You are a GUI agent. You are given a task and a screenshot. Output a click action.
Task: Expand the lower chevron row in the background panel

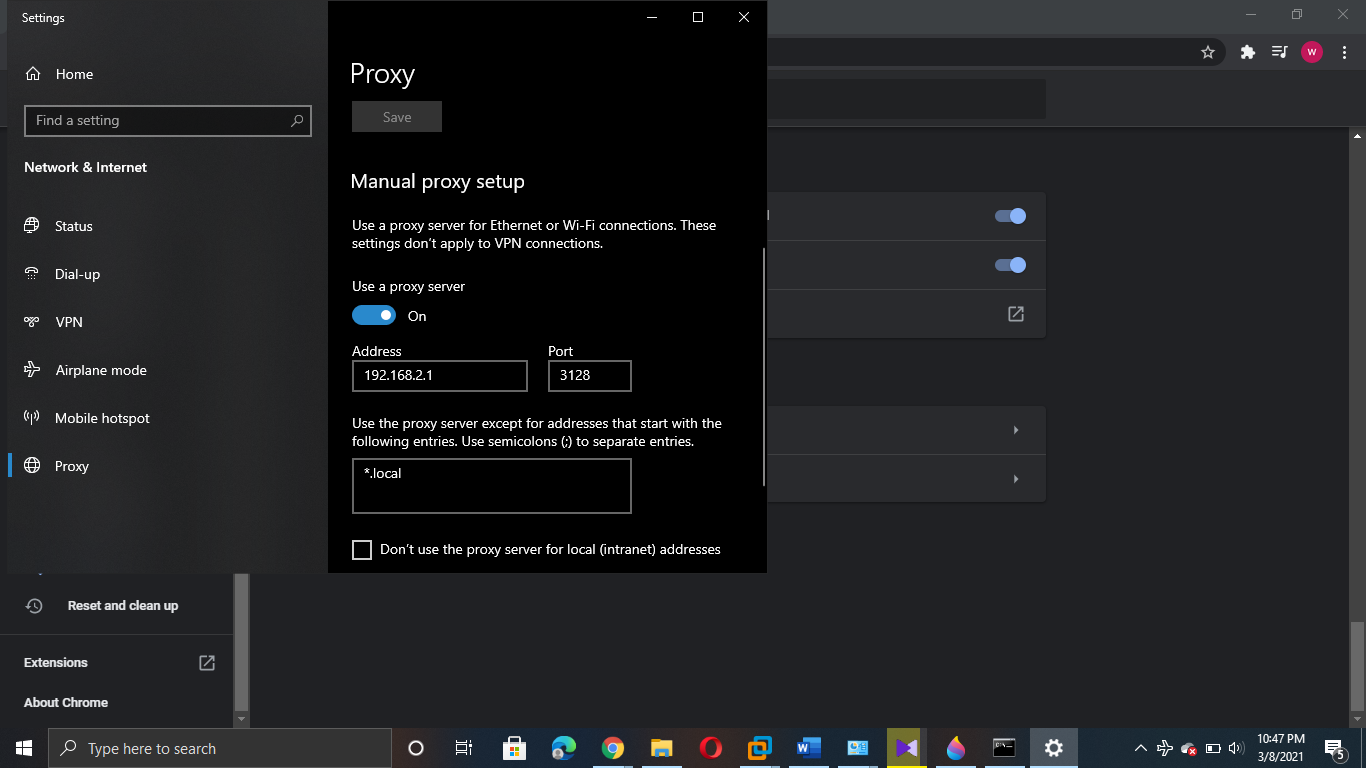pyautogui.click(x=1015, y=478)
